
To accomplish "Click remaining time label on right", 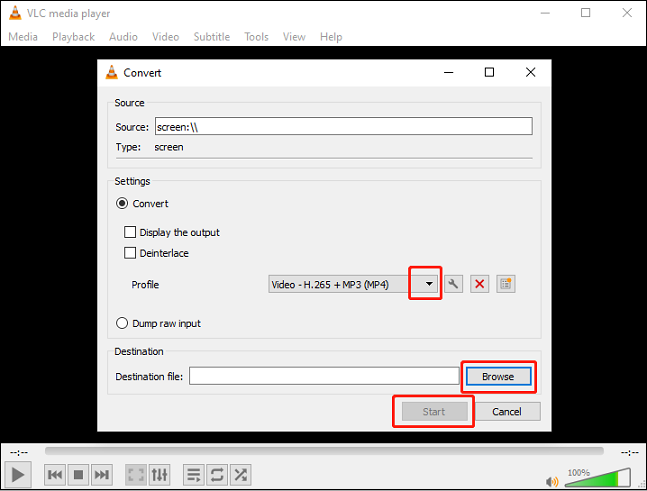I will [630, 453].
